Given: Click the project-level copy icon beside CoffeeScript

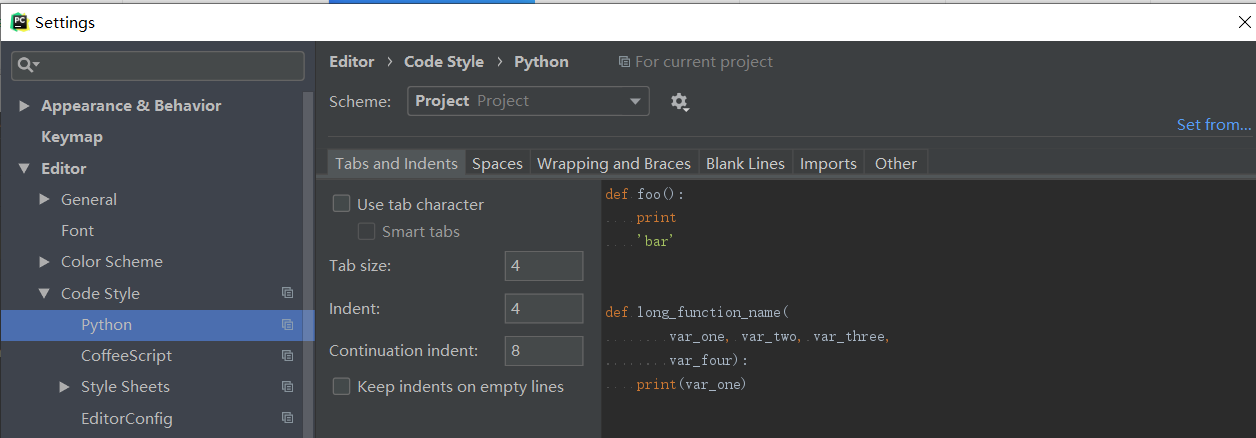Looking at the screenshot, I should [288, 356].
